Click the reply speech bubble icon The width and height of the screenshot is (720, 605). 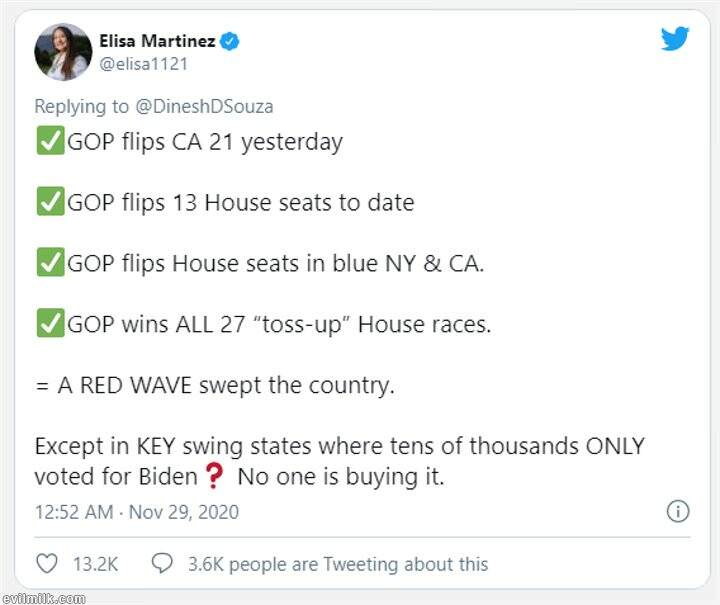[x=162, y=564]
